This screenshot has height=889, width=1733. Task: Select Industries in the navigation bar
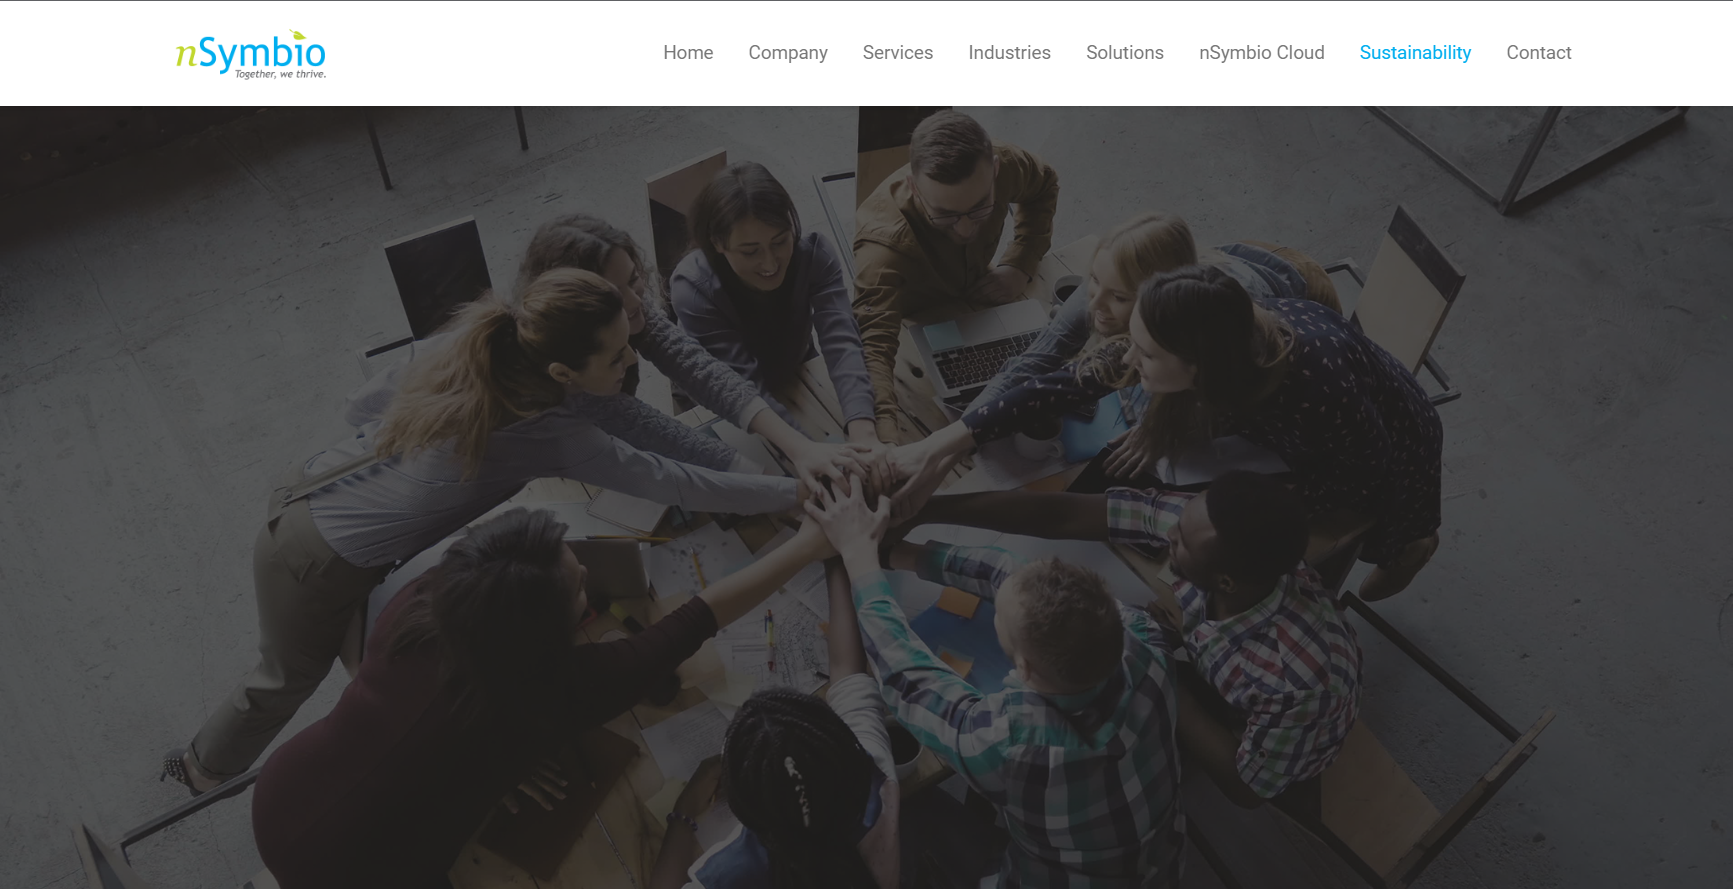click(x=1009, y=53)
